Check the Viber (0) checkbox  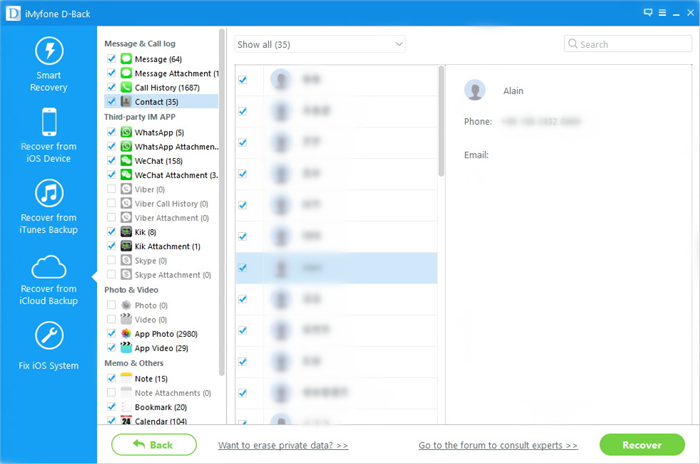[111, 189]
